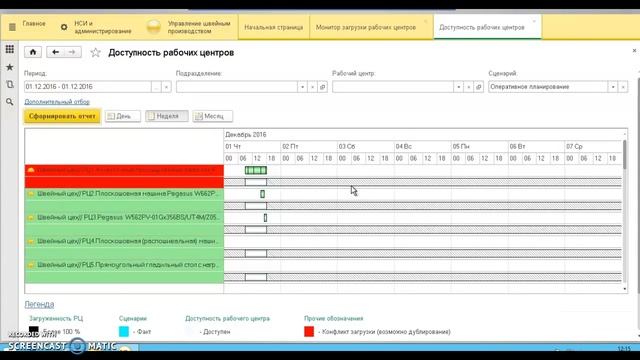The width and height of the screenshot is (640, 360).
Task: Add this report to favorites star
Action: tap(96, 53)
